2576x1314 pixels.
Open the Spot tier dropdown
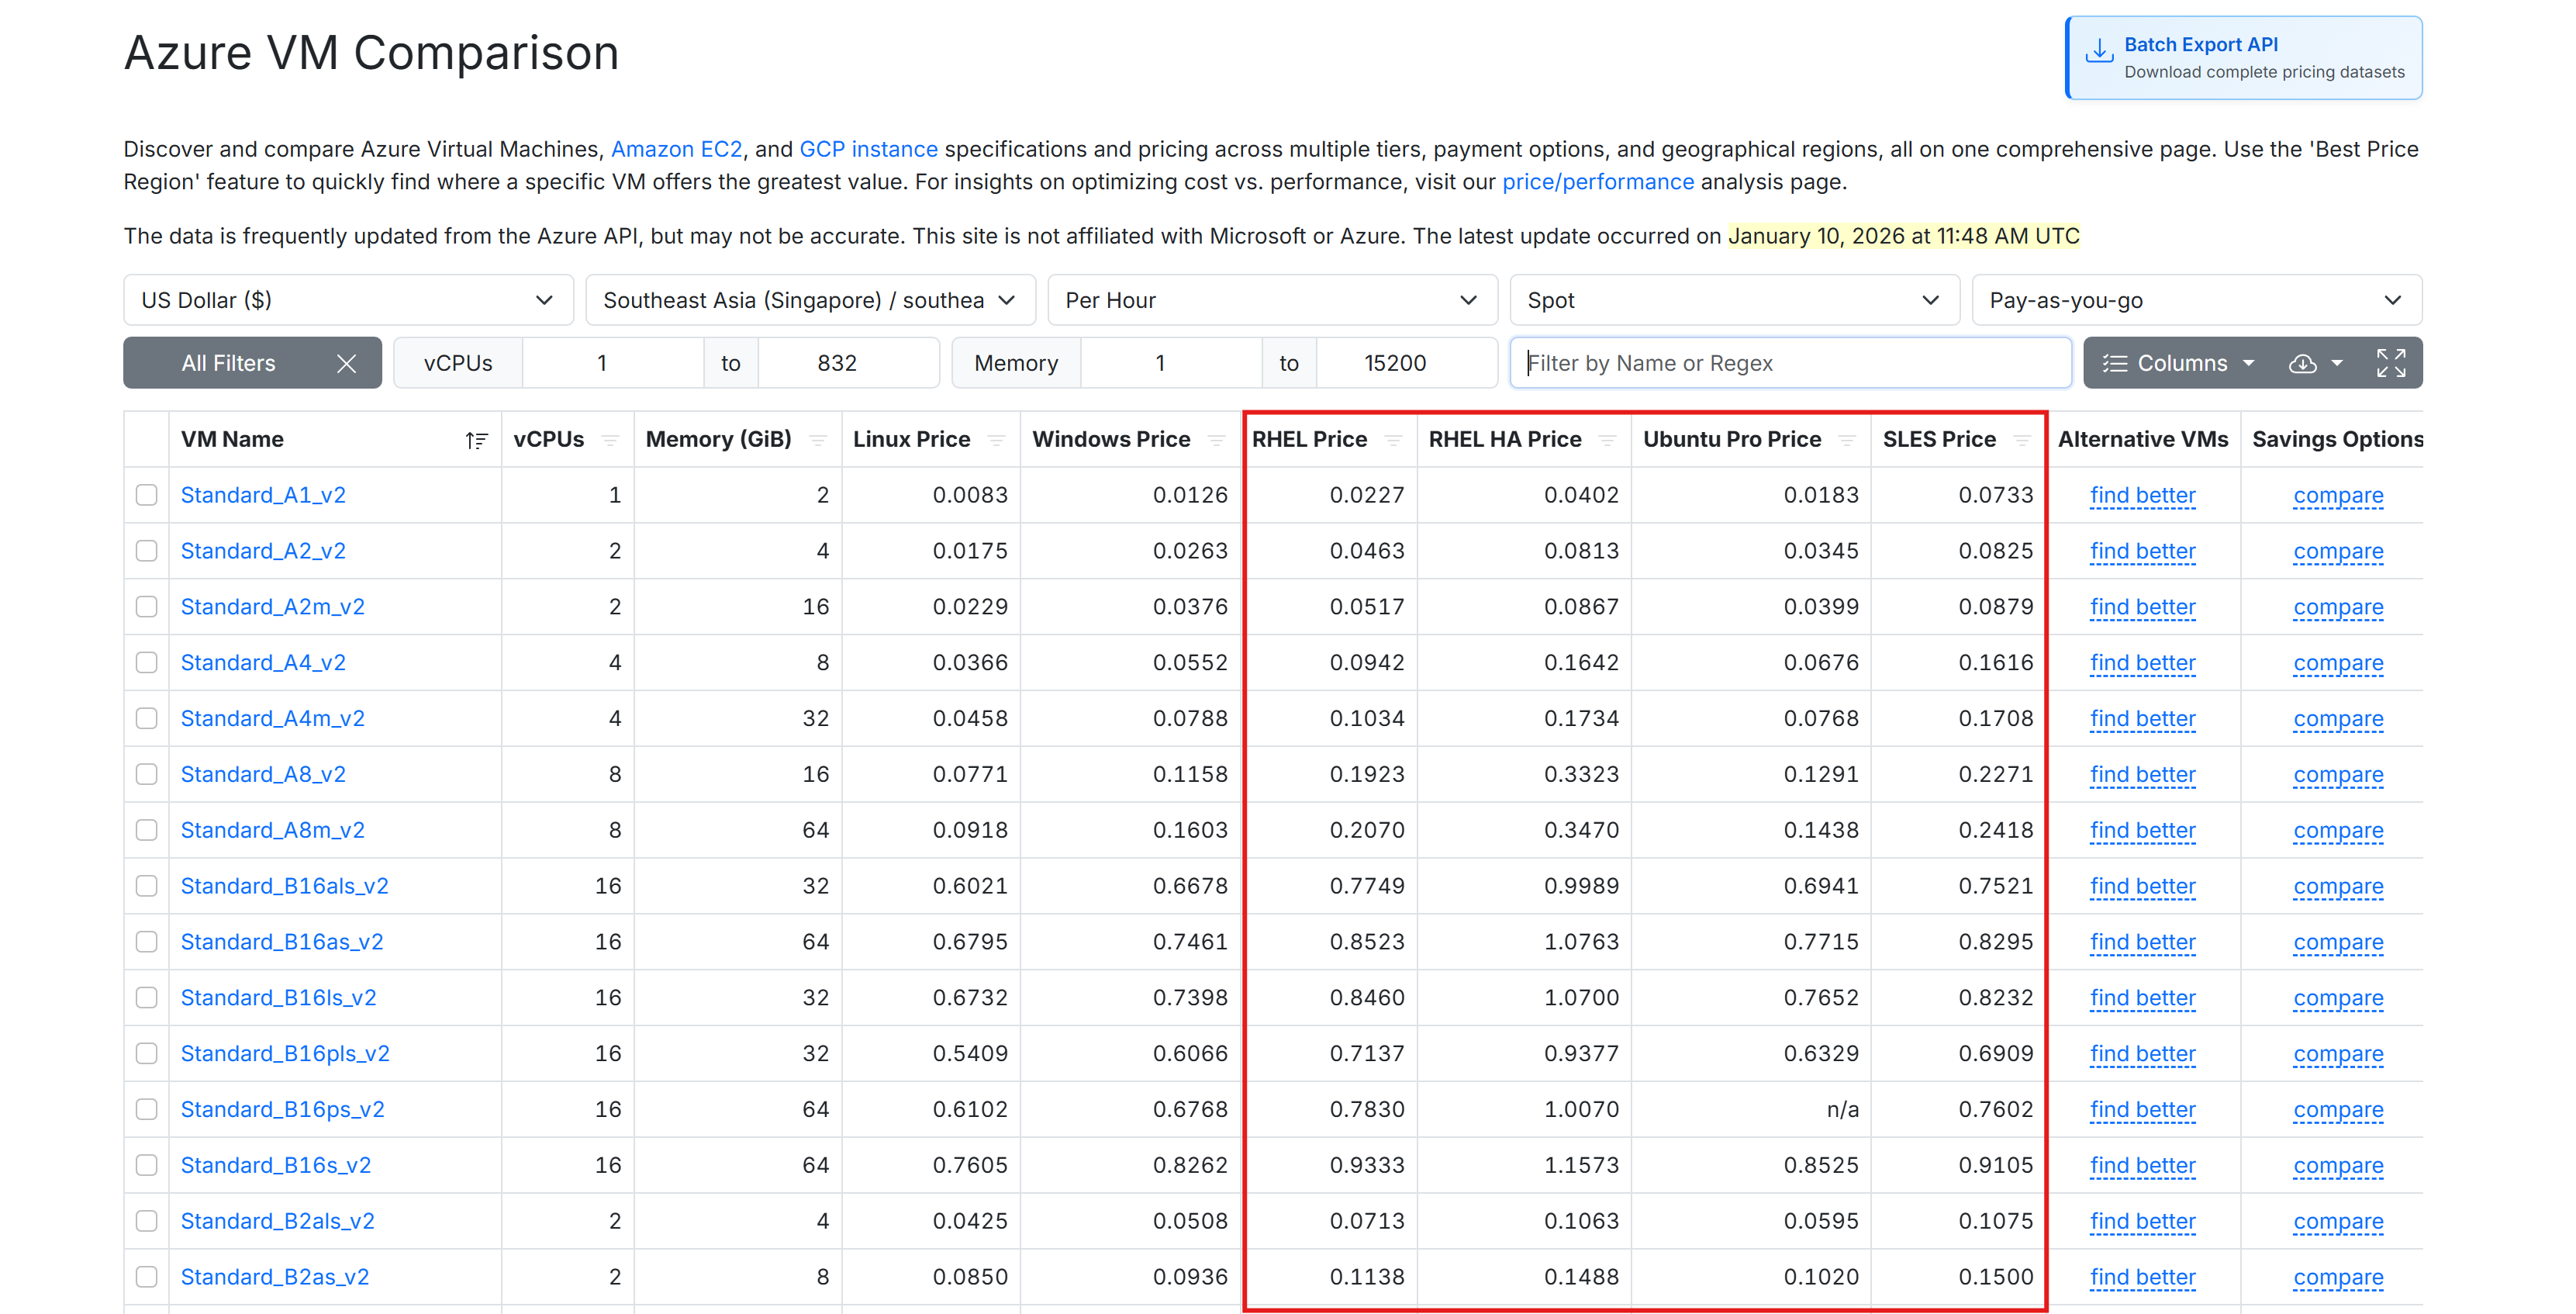[1733, 300]
